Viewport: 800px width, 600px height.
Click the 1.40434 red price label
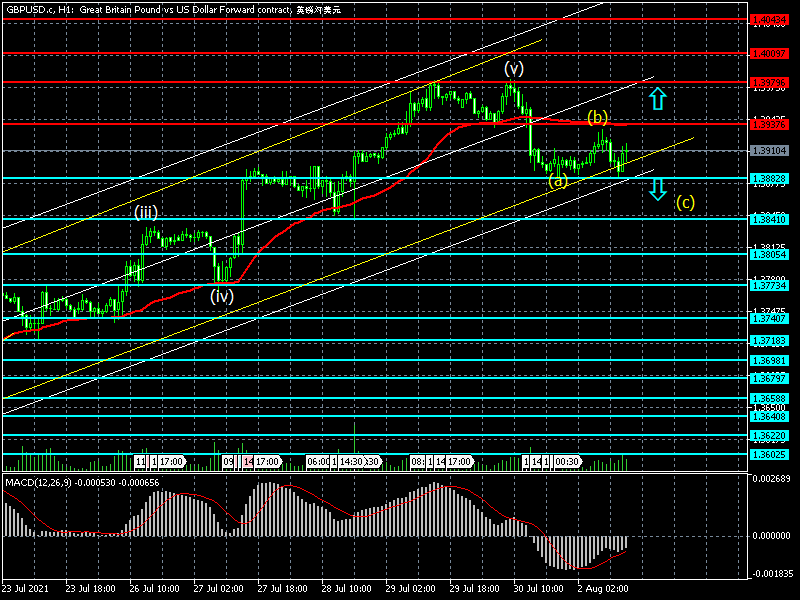pyautogui.click(x=769, y=20)
